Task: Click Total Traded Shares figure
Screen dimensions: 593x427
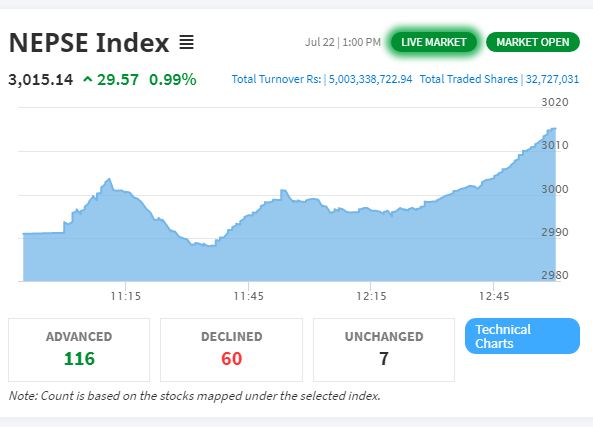Action: pos(552,79)
